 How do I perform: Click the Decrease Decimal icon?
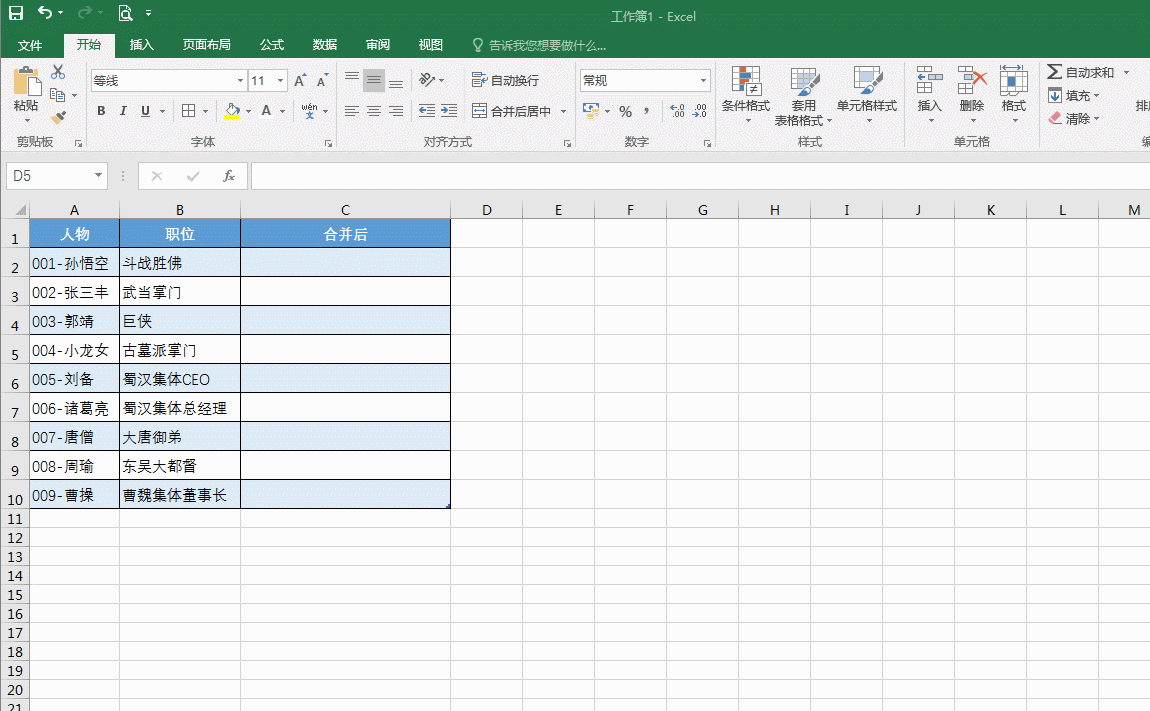[699, 111]
